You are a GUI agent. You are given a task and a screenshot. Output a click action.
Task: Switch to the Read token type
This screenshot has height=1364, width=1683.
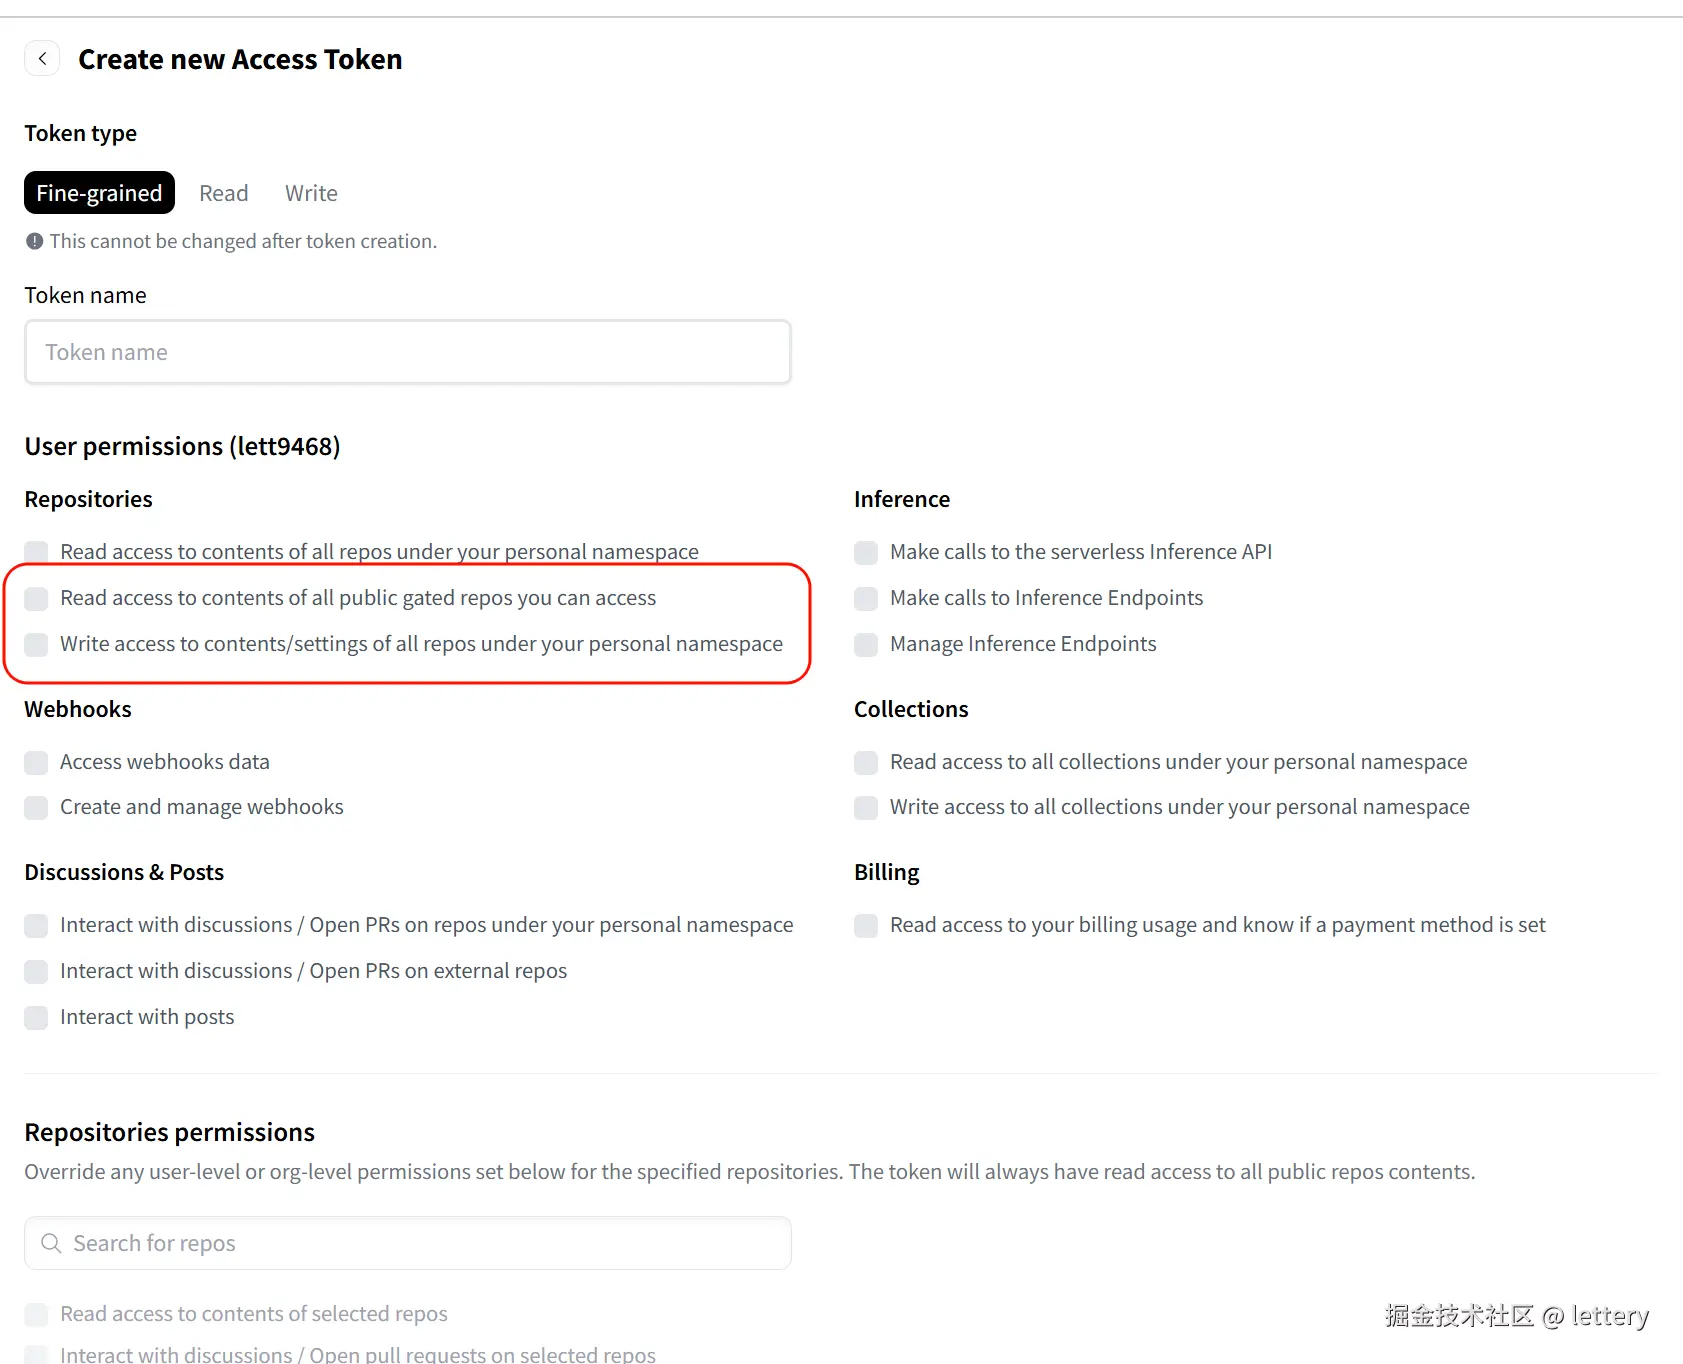(223, 193)
